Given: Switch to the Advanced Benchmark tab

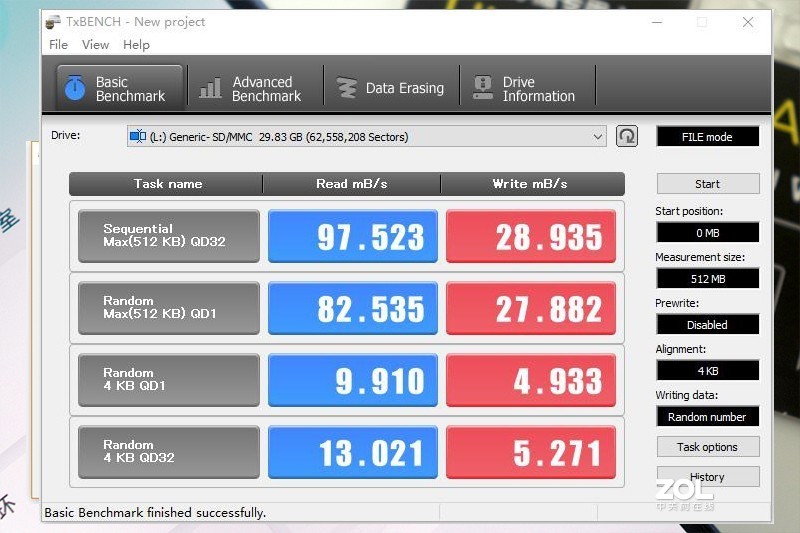Looking at the screenshot, I should (x=256, y=89).
